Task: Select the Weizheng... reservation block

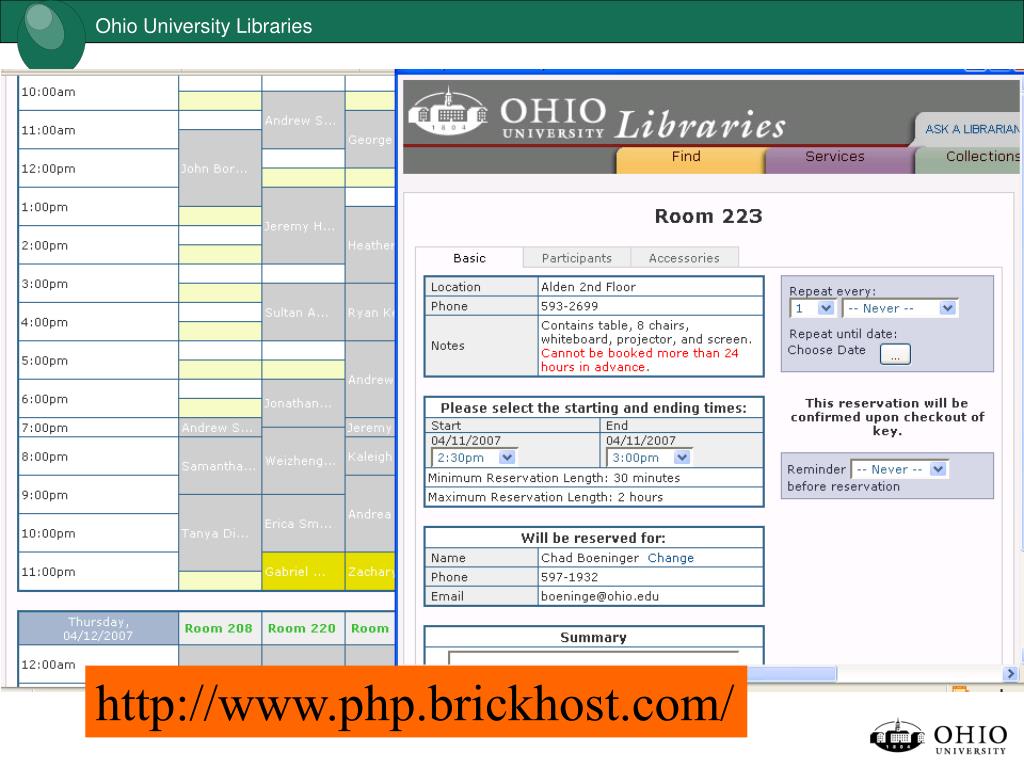Action: [x=303, y=460]
